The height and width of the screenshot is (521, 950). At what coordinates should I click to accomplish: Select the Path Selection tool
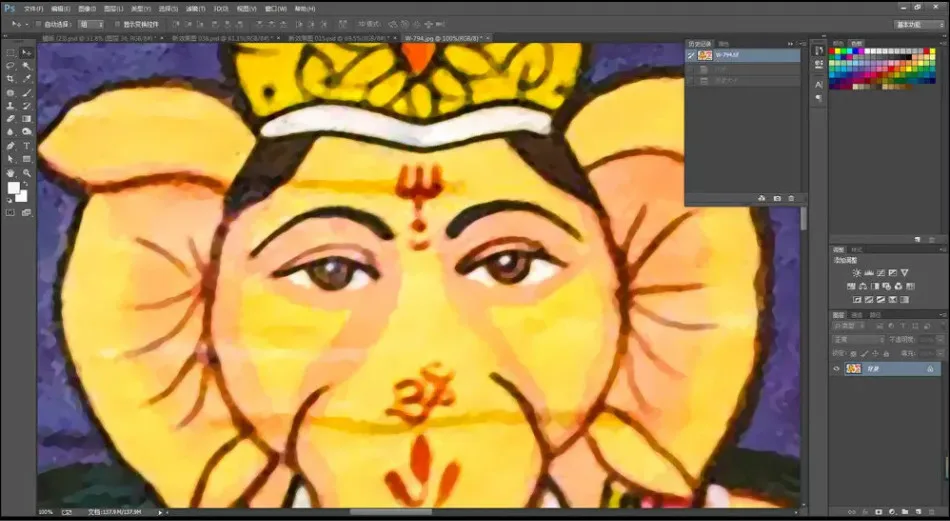click(x=11, y=159)
